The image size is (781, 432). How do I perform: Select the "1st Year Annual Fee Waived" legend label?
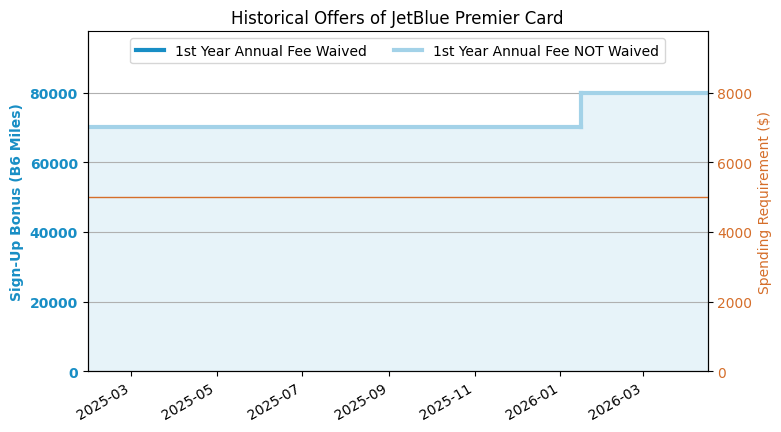[x=270, y=51]
